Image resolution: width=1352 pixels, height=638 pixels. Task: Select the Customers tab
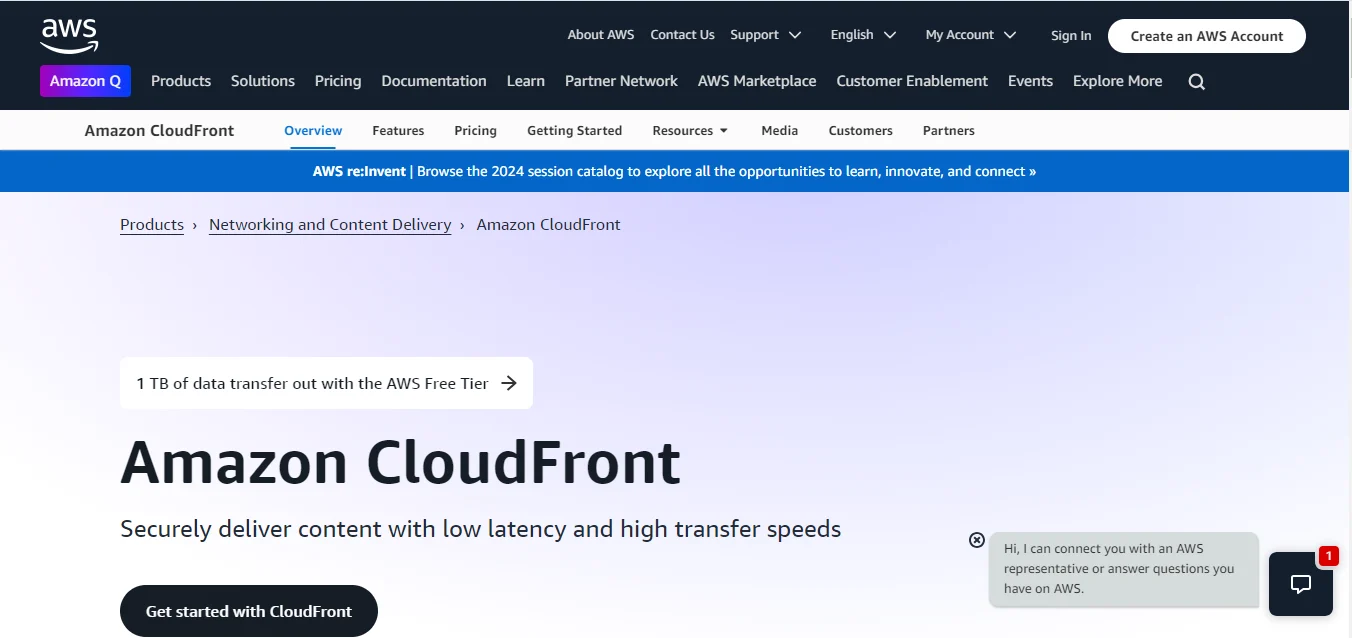[861, 130]
